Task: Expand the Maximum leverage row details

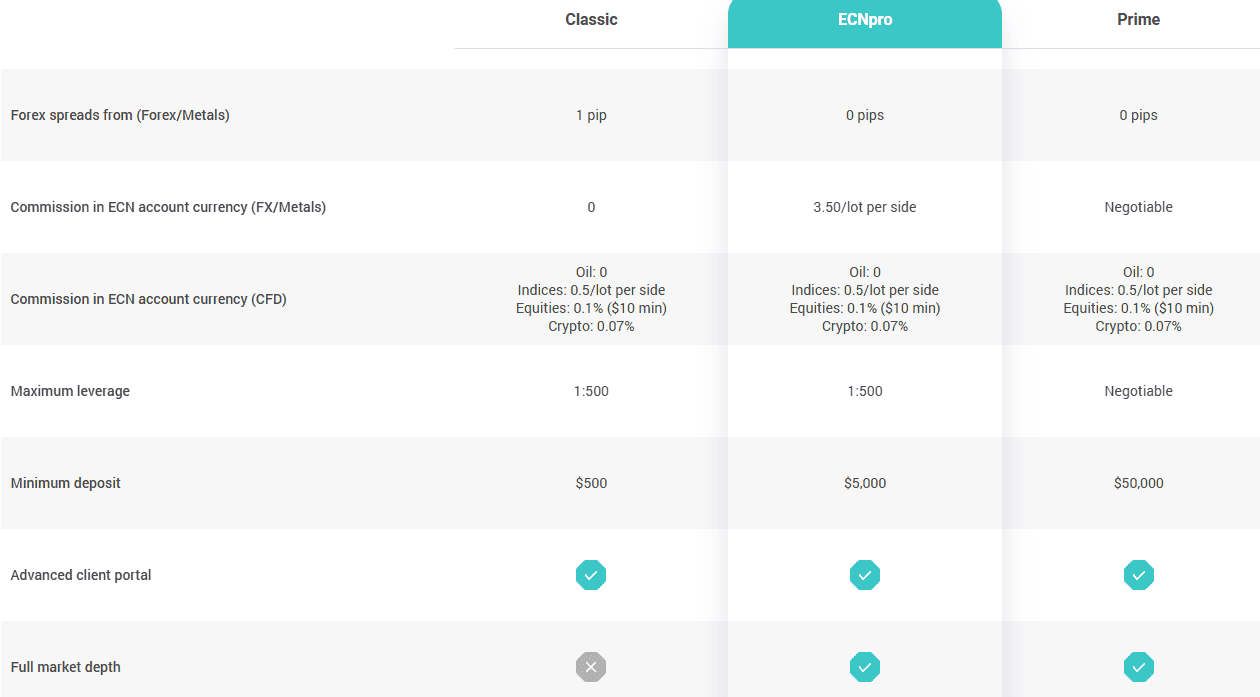Action: point(70,391)
